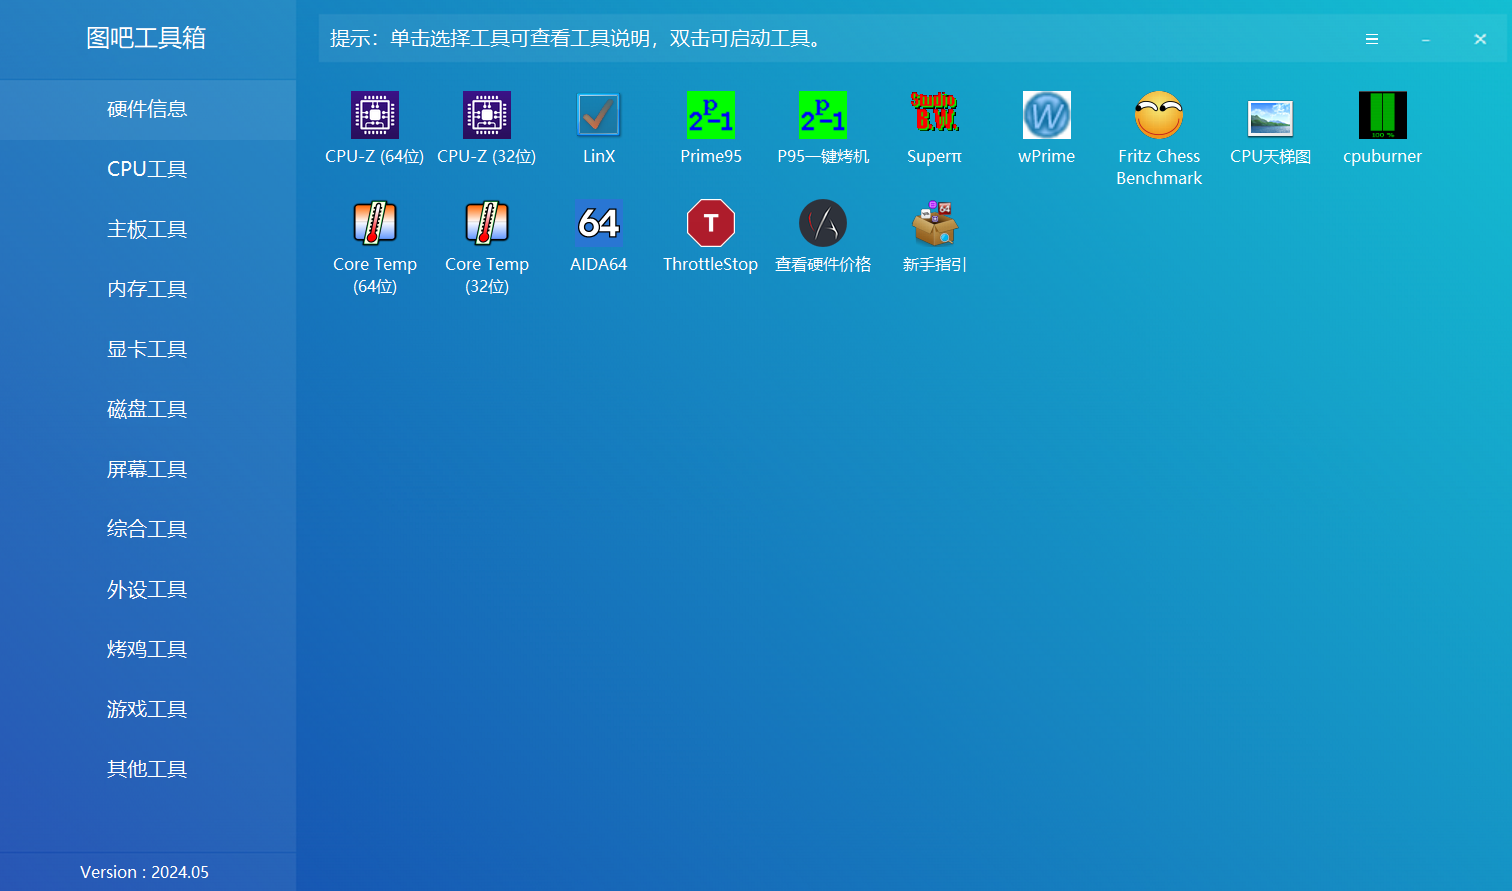
Task: Minimize the 图吧工具箱 window
Action: 1426,39
